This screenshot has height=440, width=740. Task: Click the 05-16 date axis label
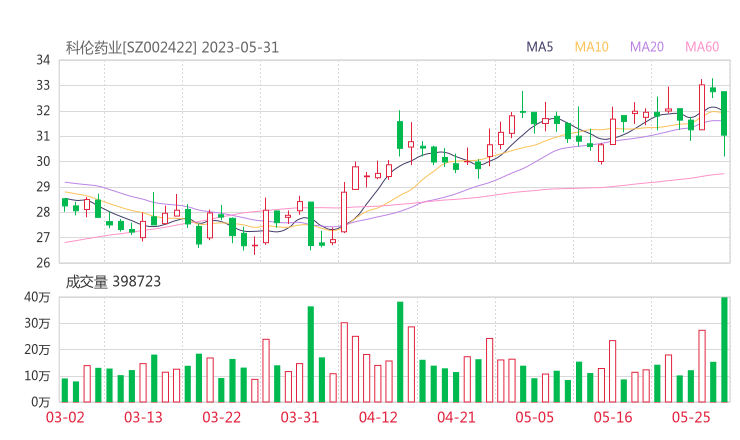(613, 417)
